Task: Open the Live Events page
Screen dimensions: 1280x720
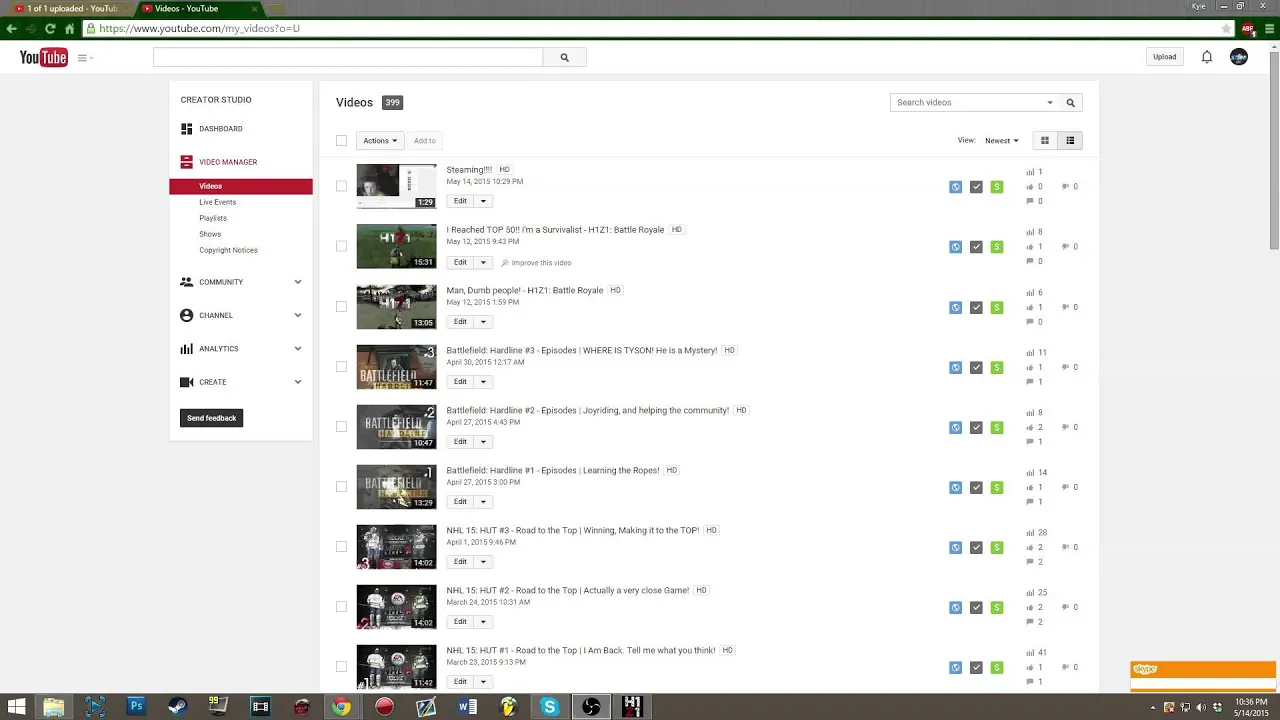Action: click(217, 202)
